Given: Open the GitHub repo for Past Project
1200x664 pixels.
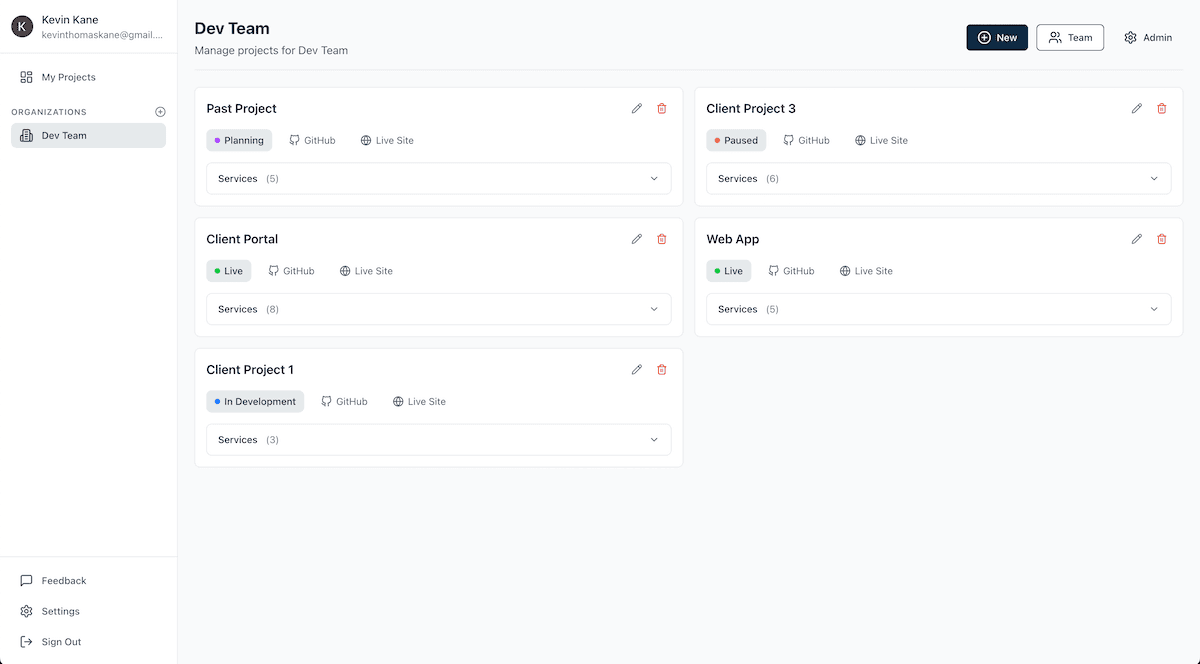Looking at the screenshot, I should pyautogui.click(x=312, y=140).
